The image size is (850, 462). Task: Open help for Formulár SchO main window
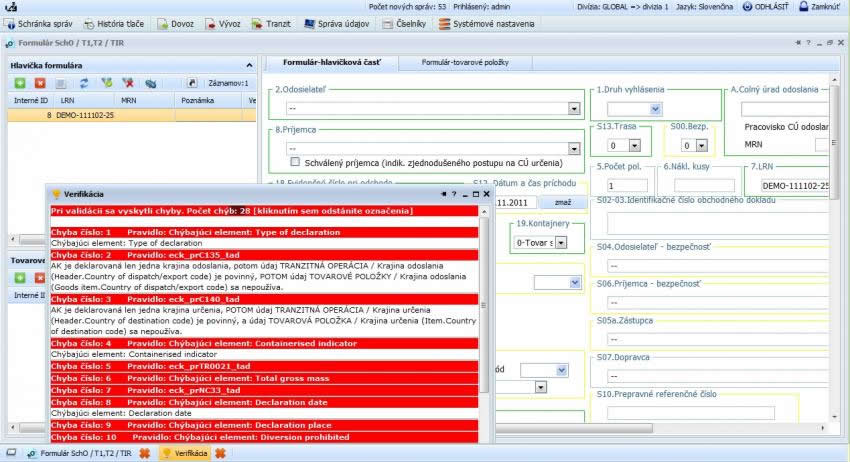point(808,43)
